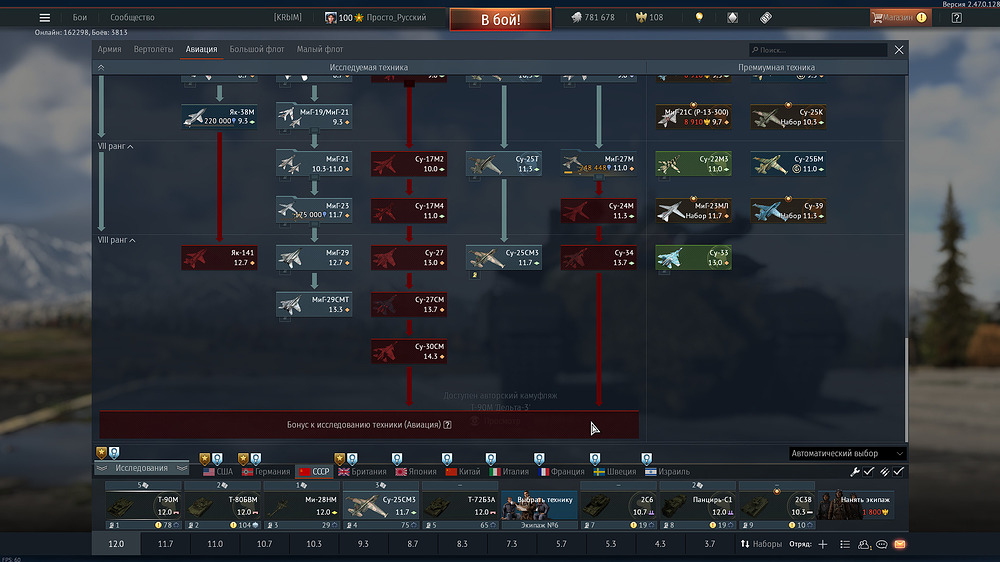Open the player profile avatar icon
The width and height of the screenshot is (1000, 562).
[330, 18]
